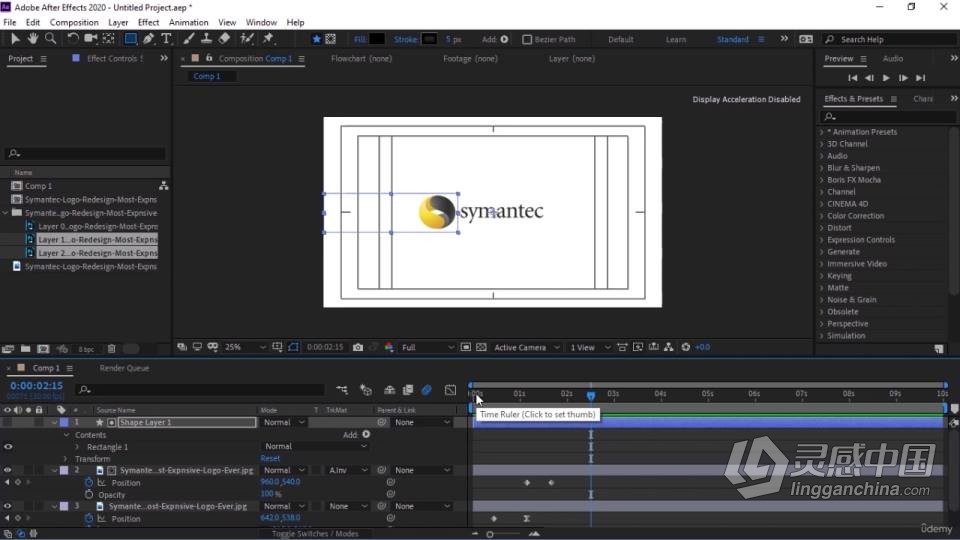Toggle Position stopwatch on layer 3
The width and height of the screenshot is (960, 540).
[89, 518]
